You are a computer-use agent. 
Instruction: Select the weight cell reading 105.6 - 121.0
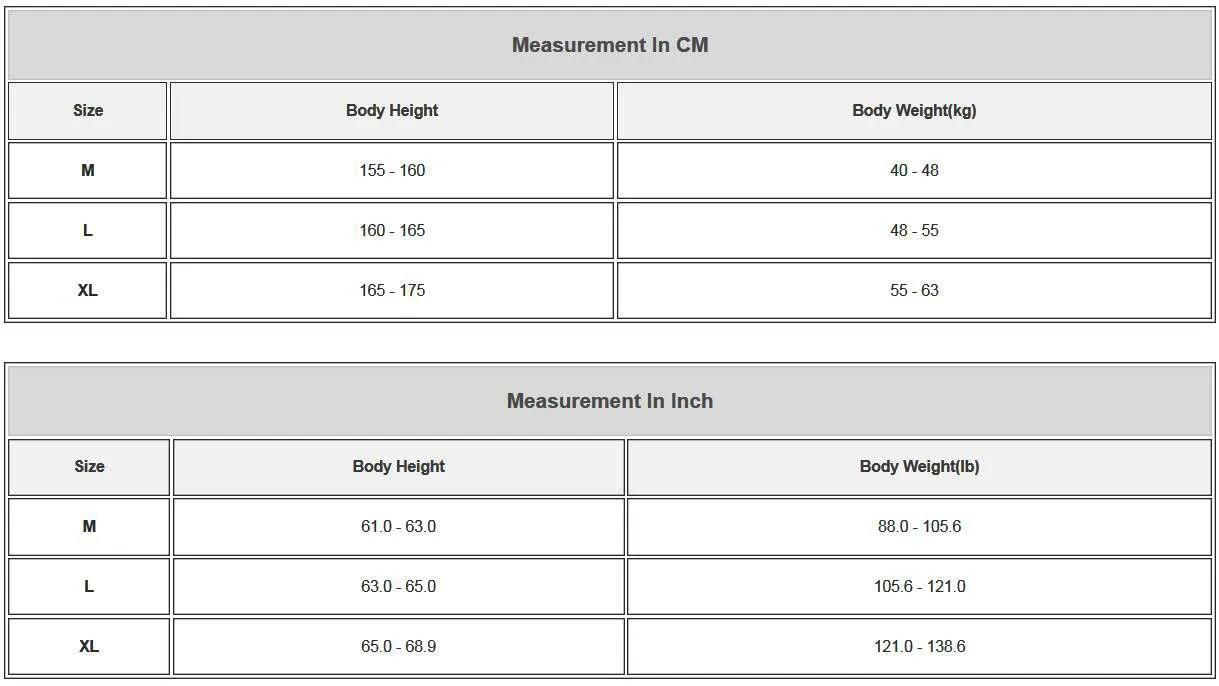[919, 586]
